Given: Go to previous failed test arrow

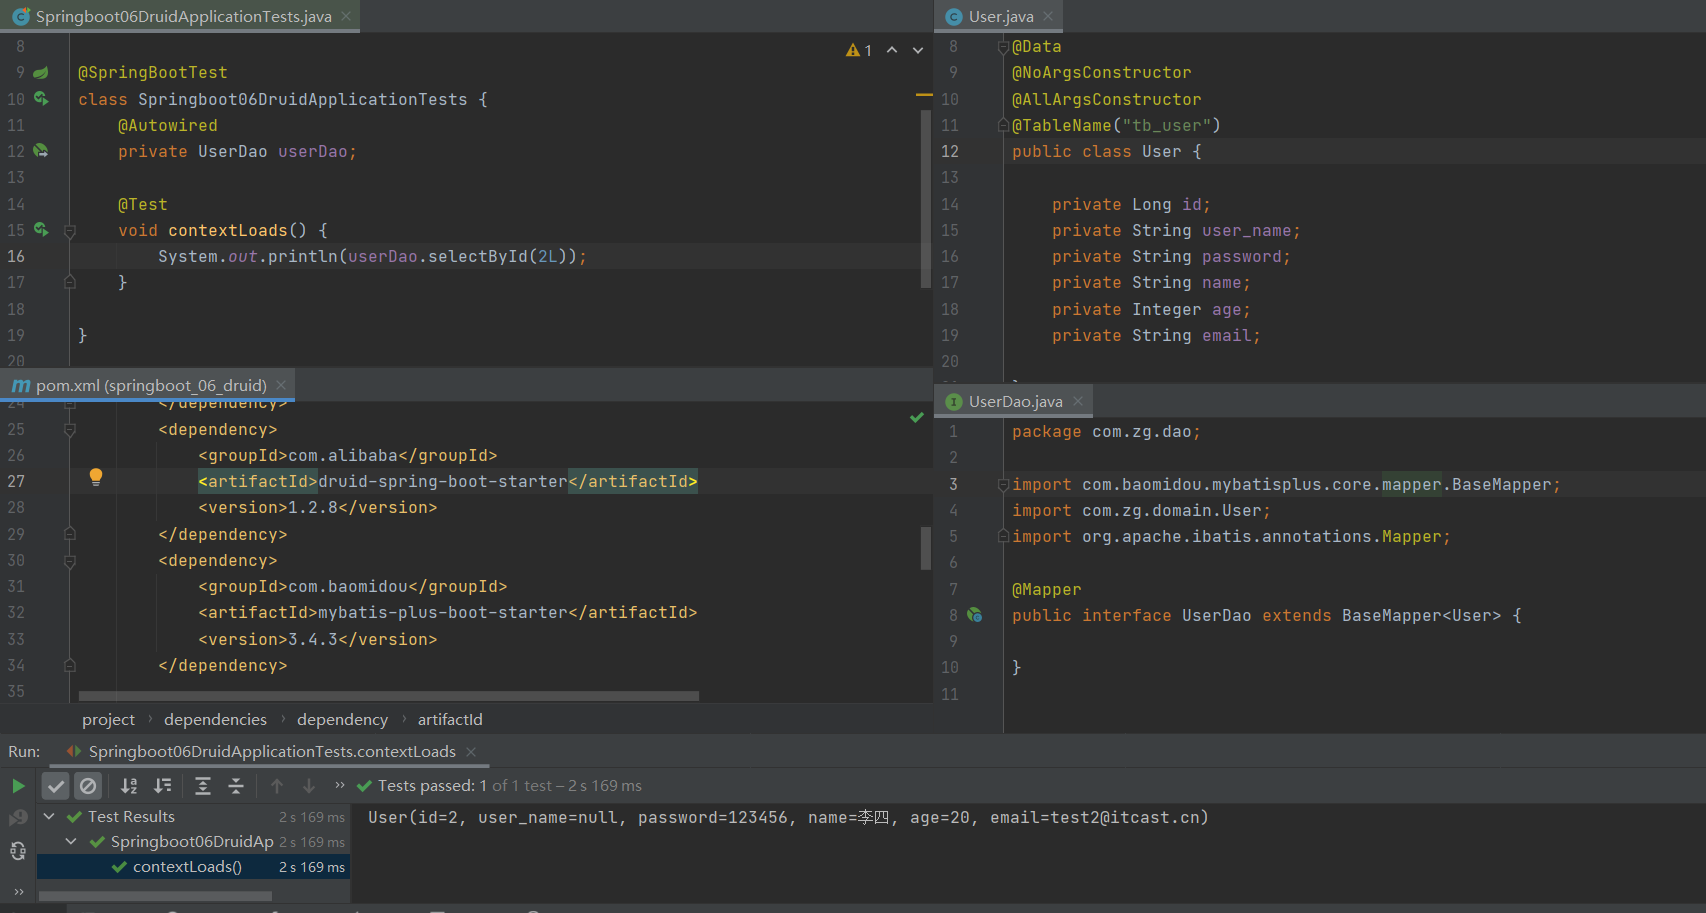Looking at the screenshot, I should [277, 786].
